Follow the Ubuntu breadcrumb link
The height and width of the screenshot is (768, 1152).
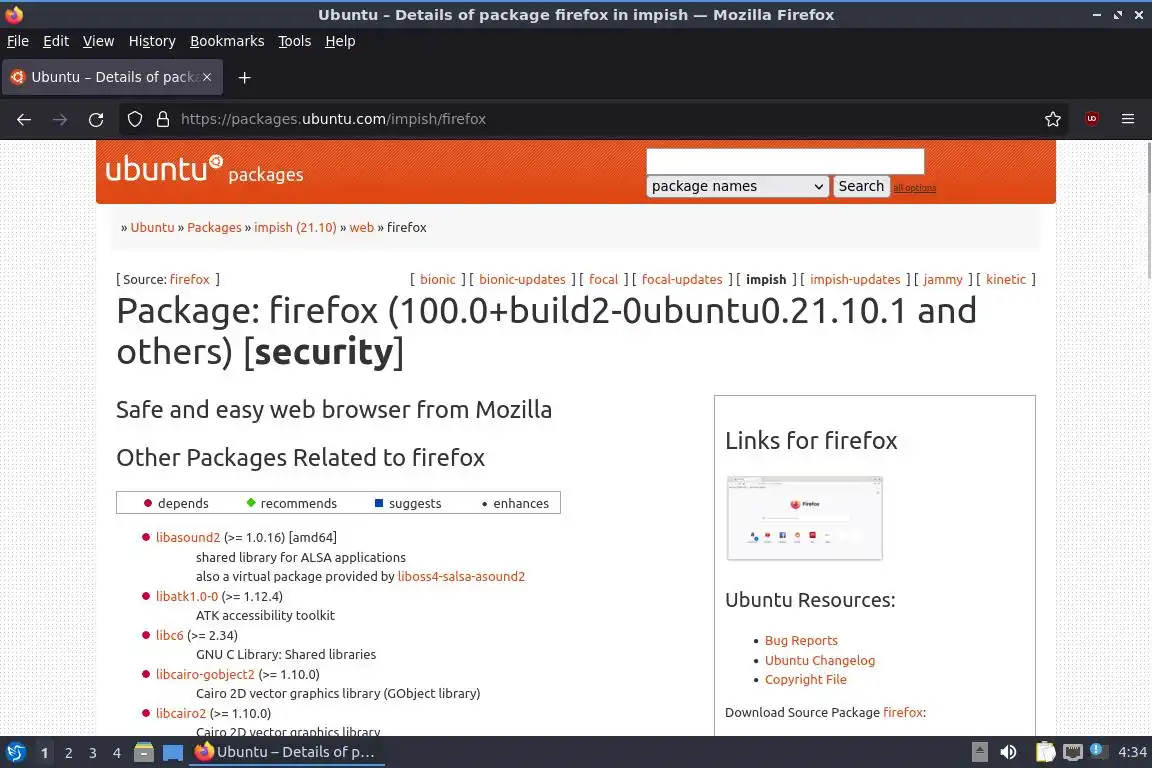[x=152, y=227]
